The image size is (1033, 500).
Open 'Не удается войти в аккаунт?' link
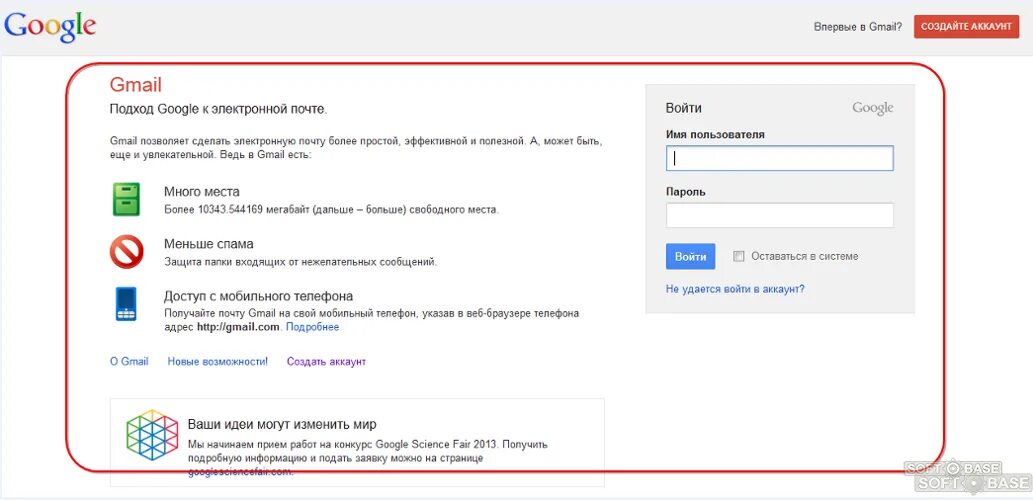[735, 289]
